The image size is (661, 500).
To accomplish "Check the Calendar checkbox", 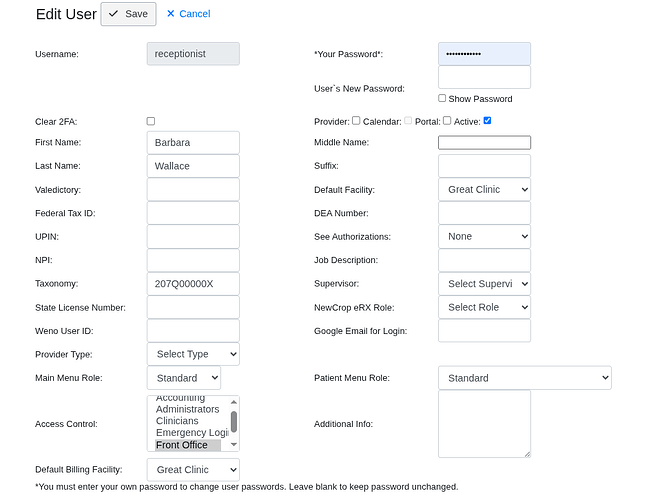I will (x=408, y=121).
